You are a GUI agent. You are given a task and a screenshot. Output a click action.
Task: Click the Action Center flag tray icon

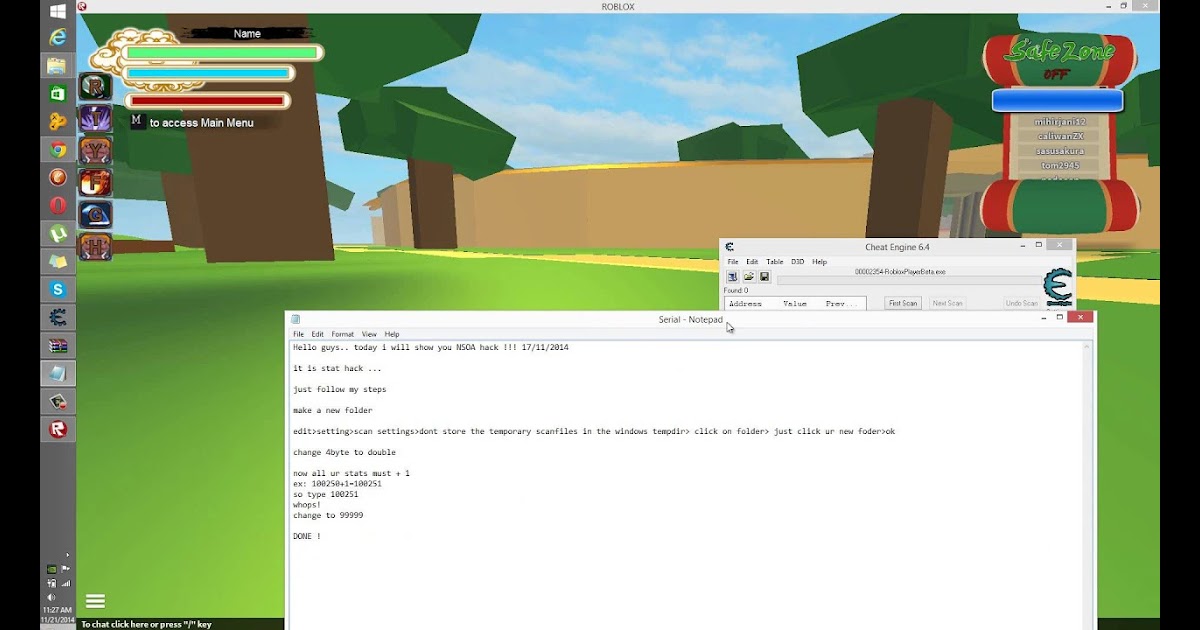point(66,569)
